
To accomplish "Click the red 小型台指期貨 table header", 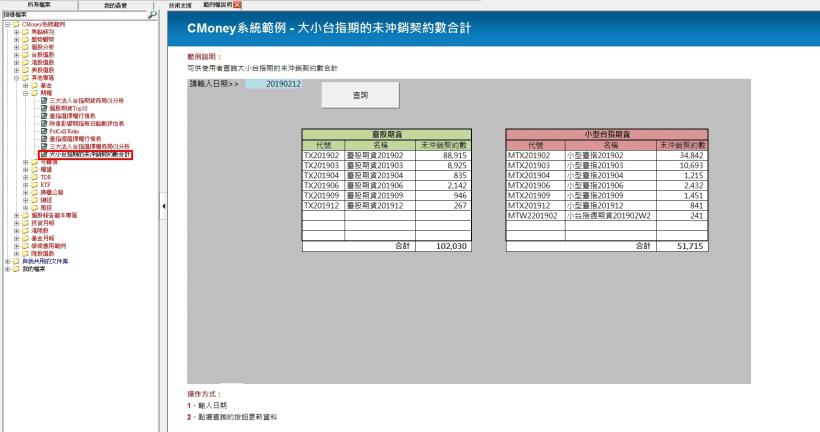I will click(x=607, y=134).
